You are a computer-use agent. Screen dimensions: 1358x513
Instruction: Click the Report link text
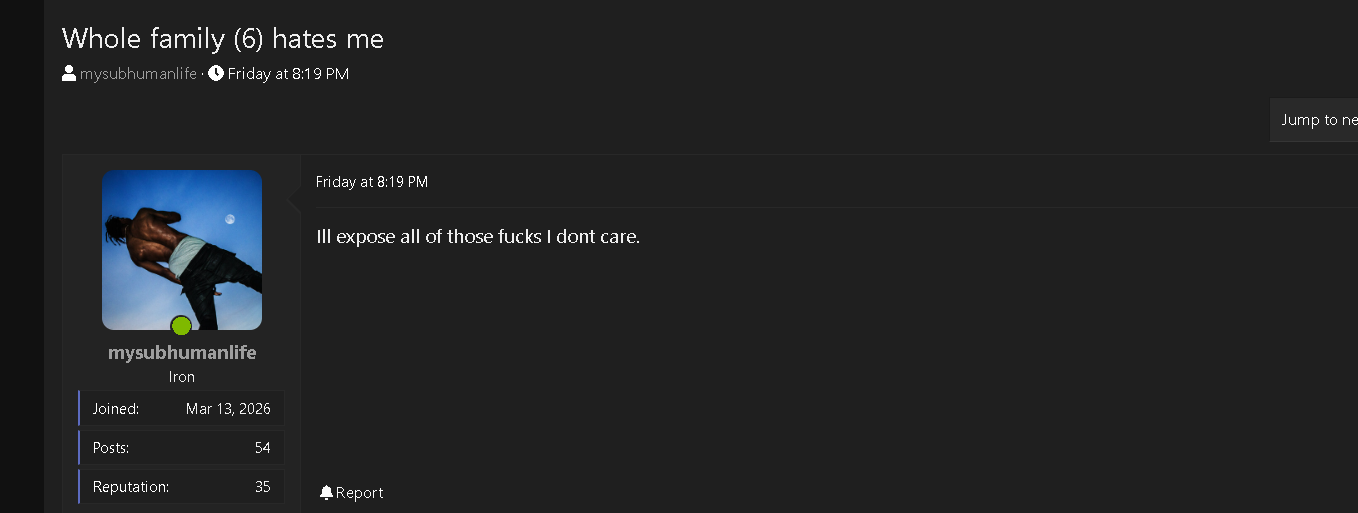359,492
